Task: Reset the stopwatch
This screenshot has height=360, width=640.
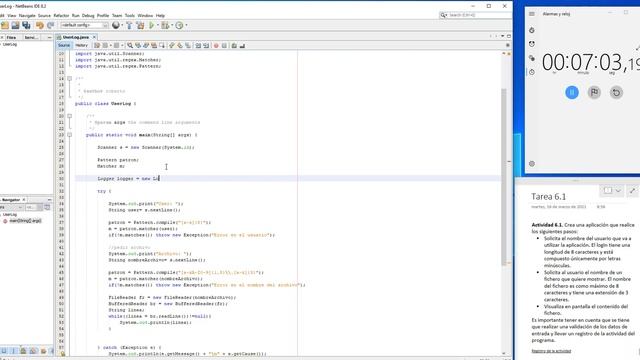Action: 616,92
